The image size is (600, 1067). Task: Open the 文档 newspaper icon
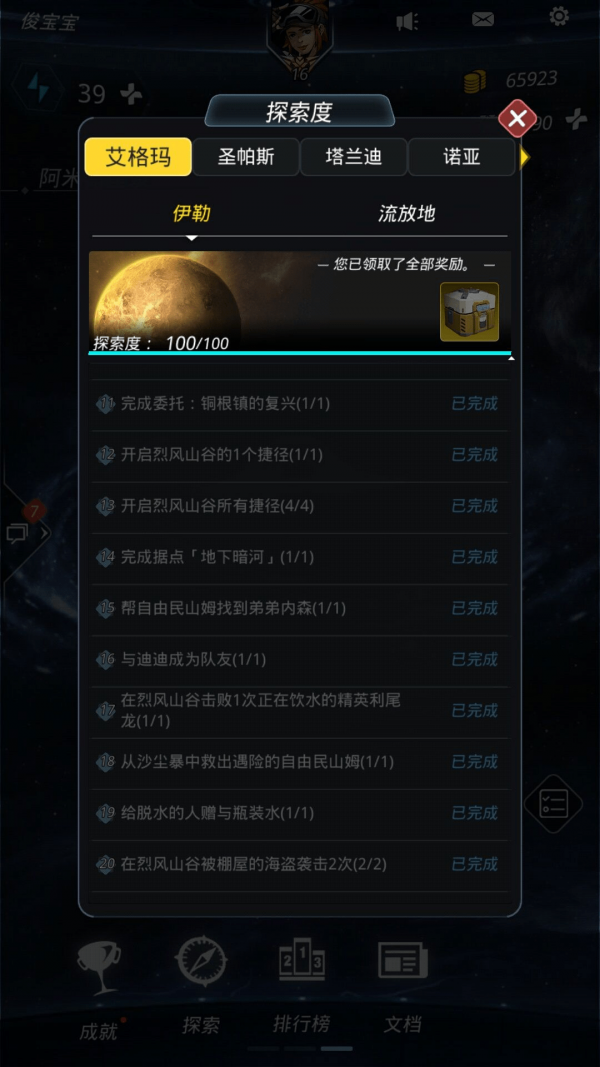[x=403, y=960]
